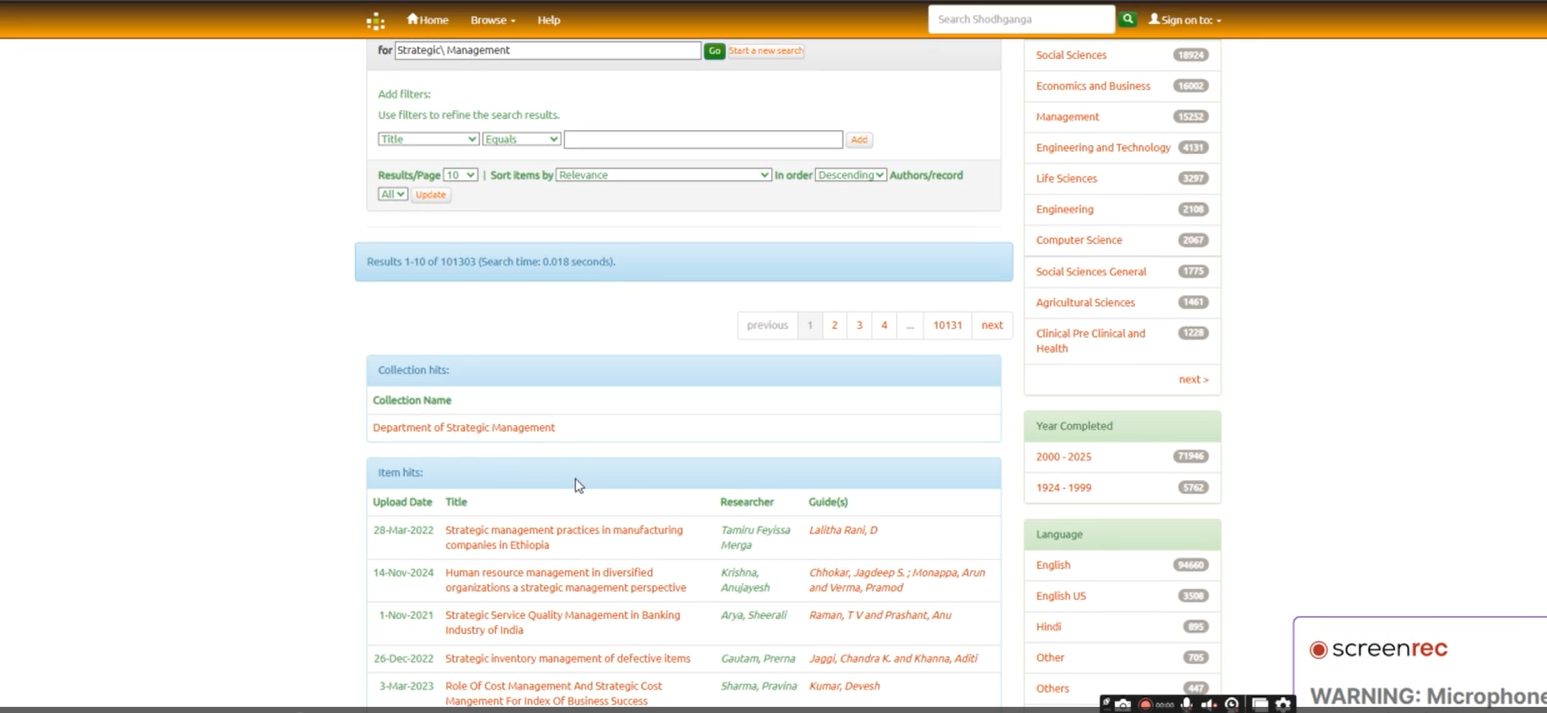Start recording with the red record button
Screen dimensions: 1547x713
1145,705
